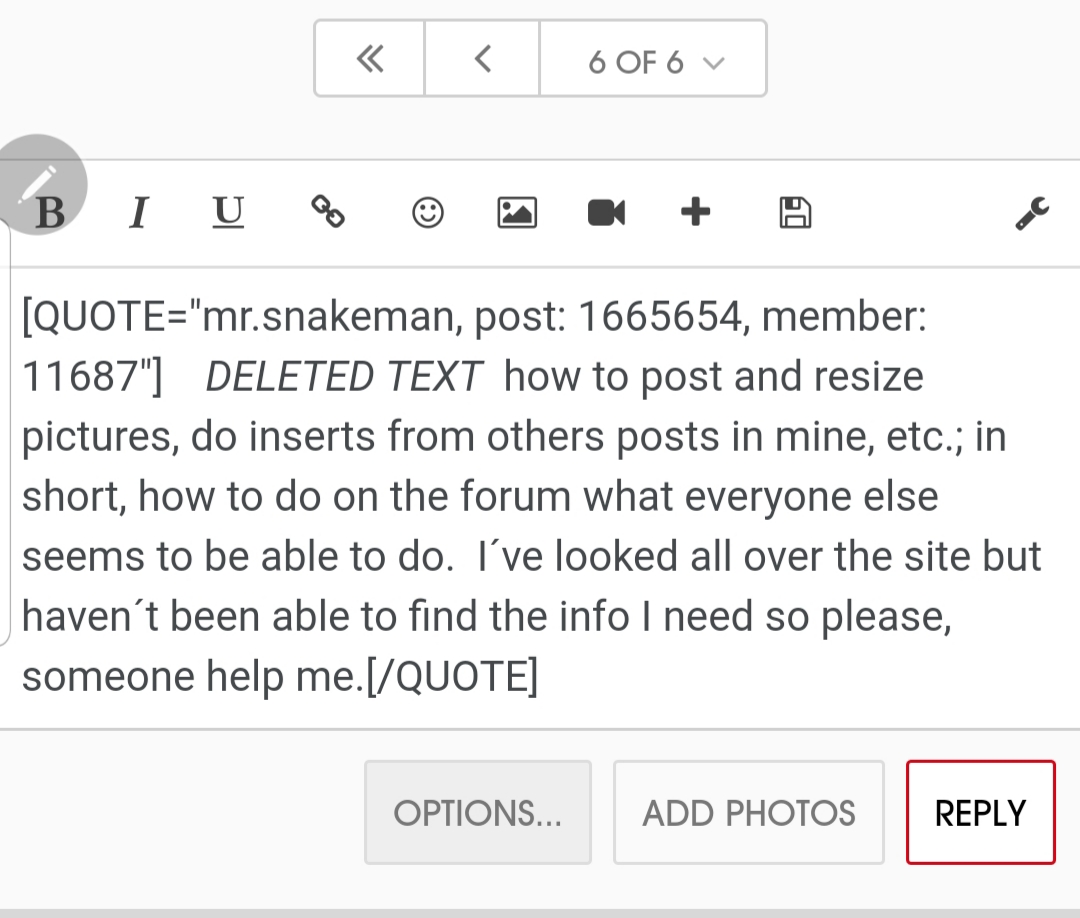
Task: Submit the post with REPLY button
Action: click(980, 813)
